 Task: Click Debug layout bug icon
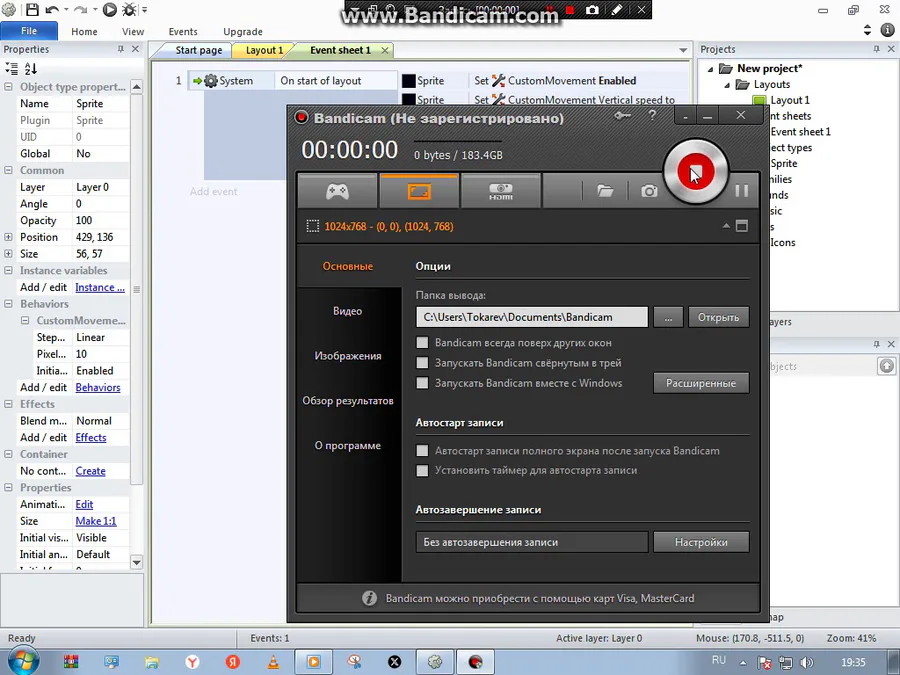[x=130, y=9]
